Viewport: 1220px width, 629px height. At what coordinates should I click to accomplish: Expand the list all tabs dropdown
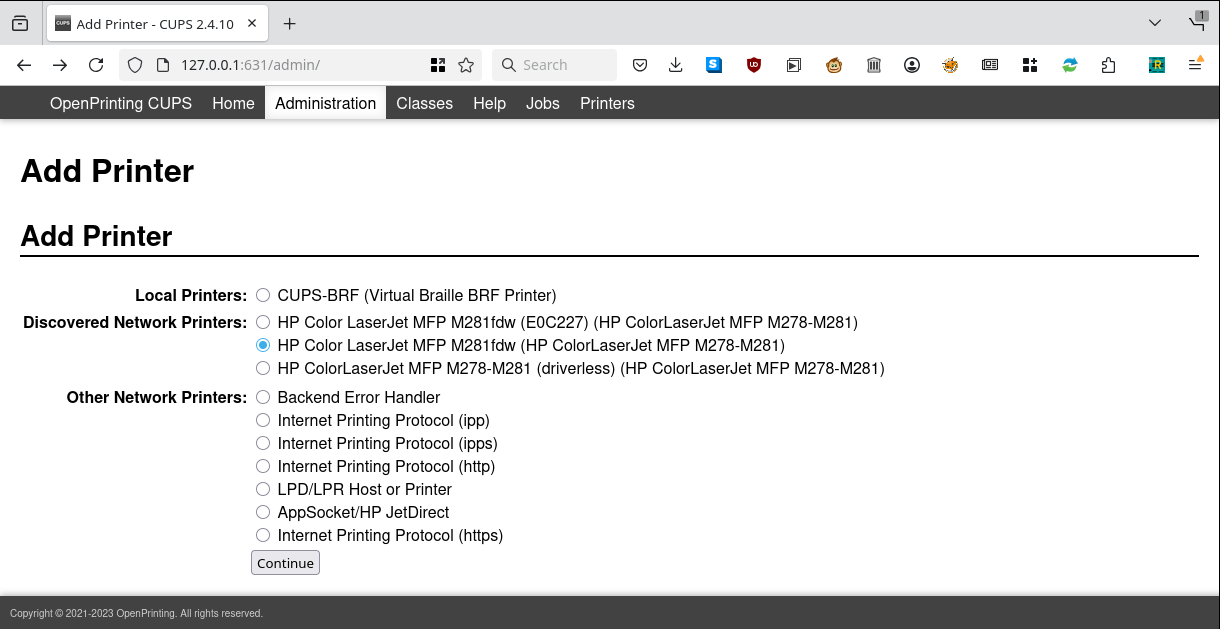(x=1155, y=23)
